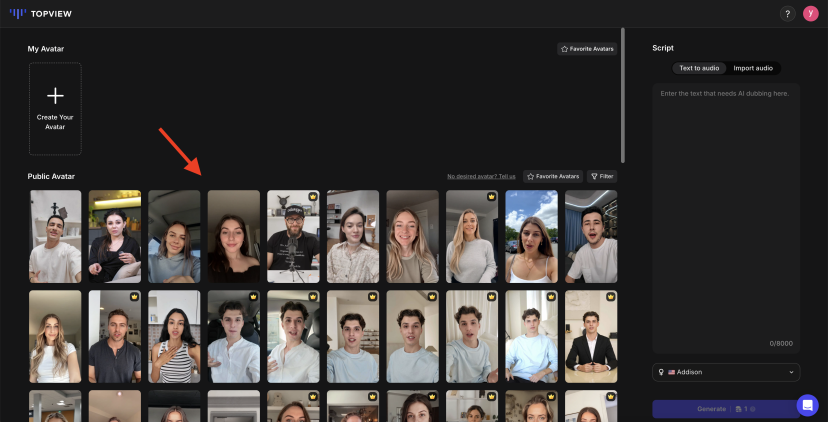The image size is (828, 422).
Task: Click the 'My Avatar' heading
Action: click(46, 49)
